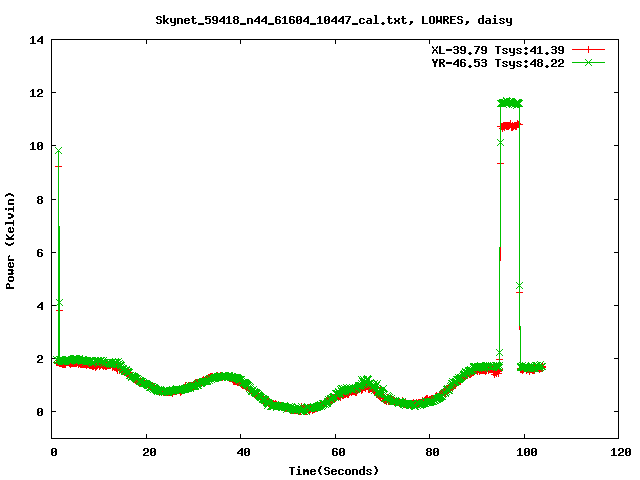Click the y-axis tick label 10
The width and height of the screenshot is (640, 480).
36,146
